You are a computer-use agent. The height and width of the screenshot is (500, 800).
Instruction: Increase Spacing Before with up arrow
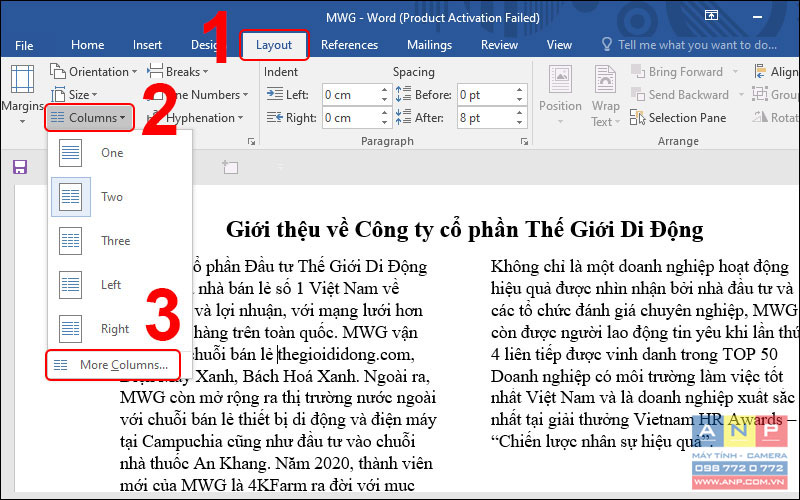(519, 90)
